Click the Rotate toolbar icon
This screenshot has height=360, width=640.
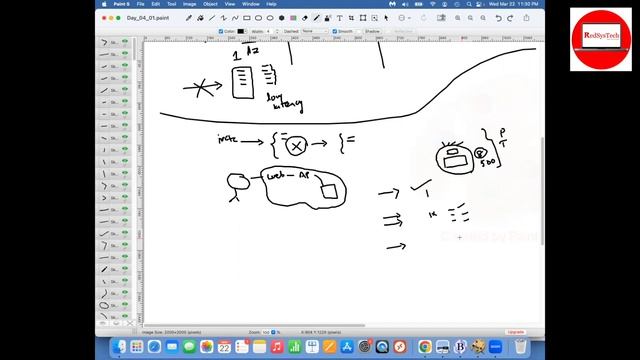point(424,18)
